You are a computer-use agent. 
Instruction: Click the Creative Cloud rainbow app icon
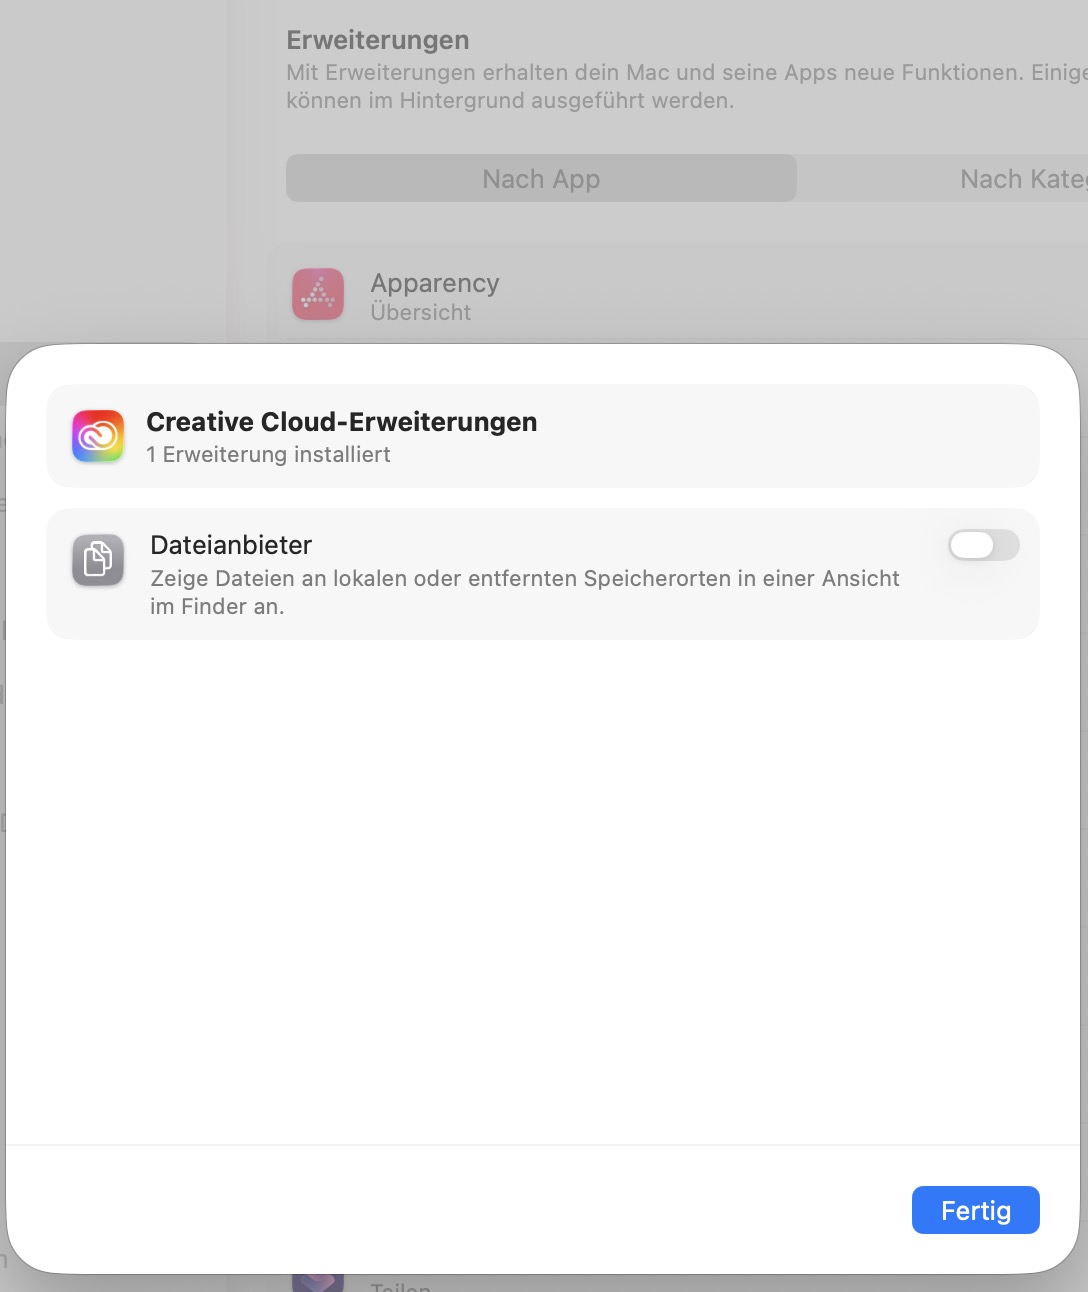click(x=98, y=436)
